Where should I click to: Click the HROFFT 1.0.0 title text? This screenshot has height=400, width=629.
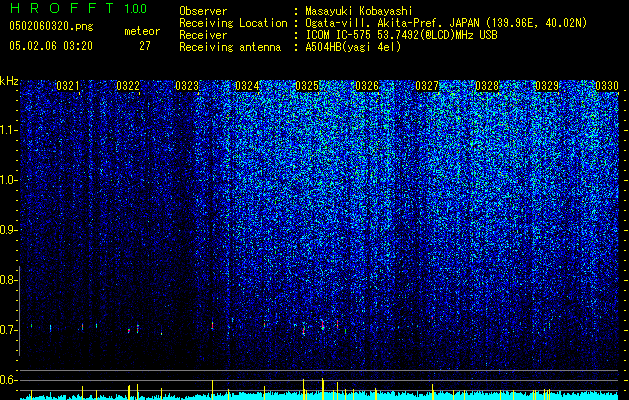coord(78,8)
